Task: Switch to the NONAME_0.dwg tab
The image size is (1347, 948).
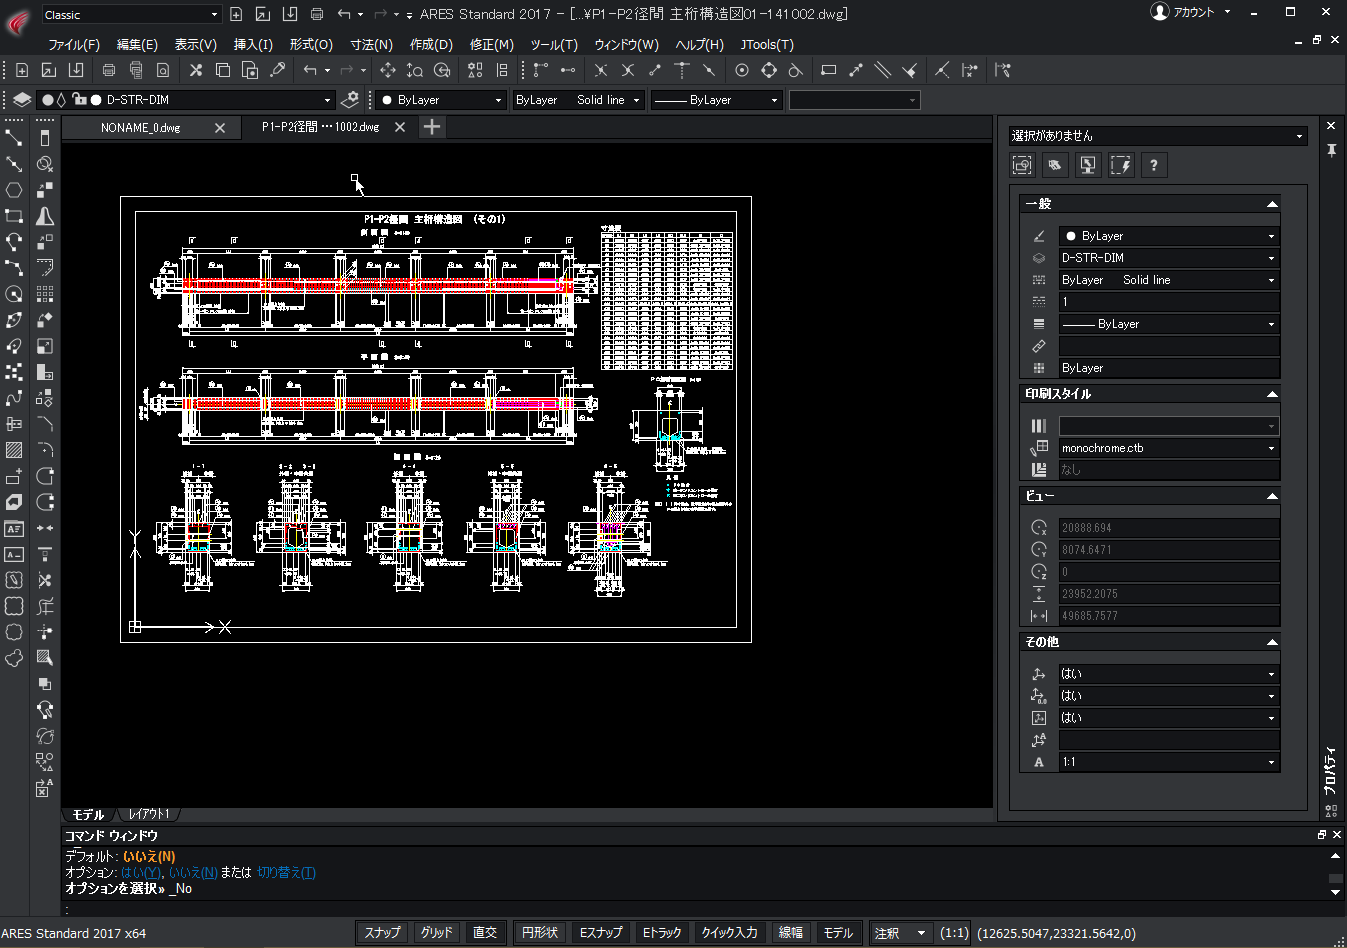Action: click(141, 128)
